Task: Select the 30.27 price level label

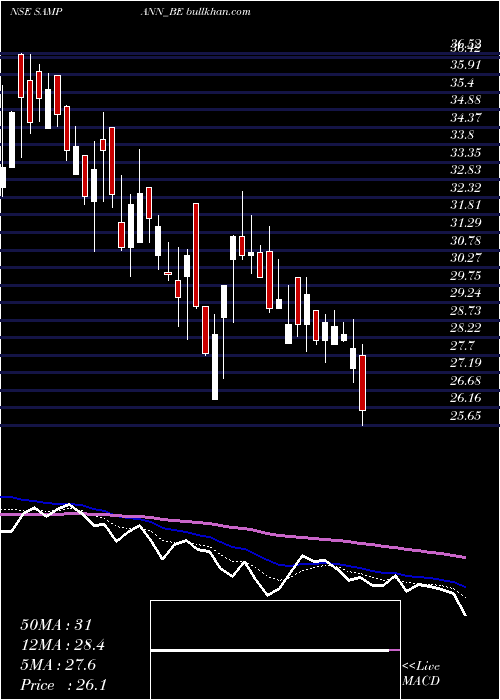Action: (466, 258)
